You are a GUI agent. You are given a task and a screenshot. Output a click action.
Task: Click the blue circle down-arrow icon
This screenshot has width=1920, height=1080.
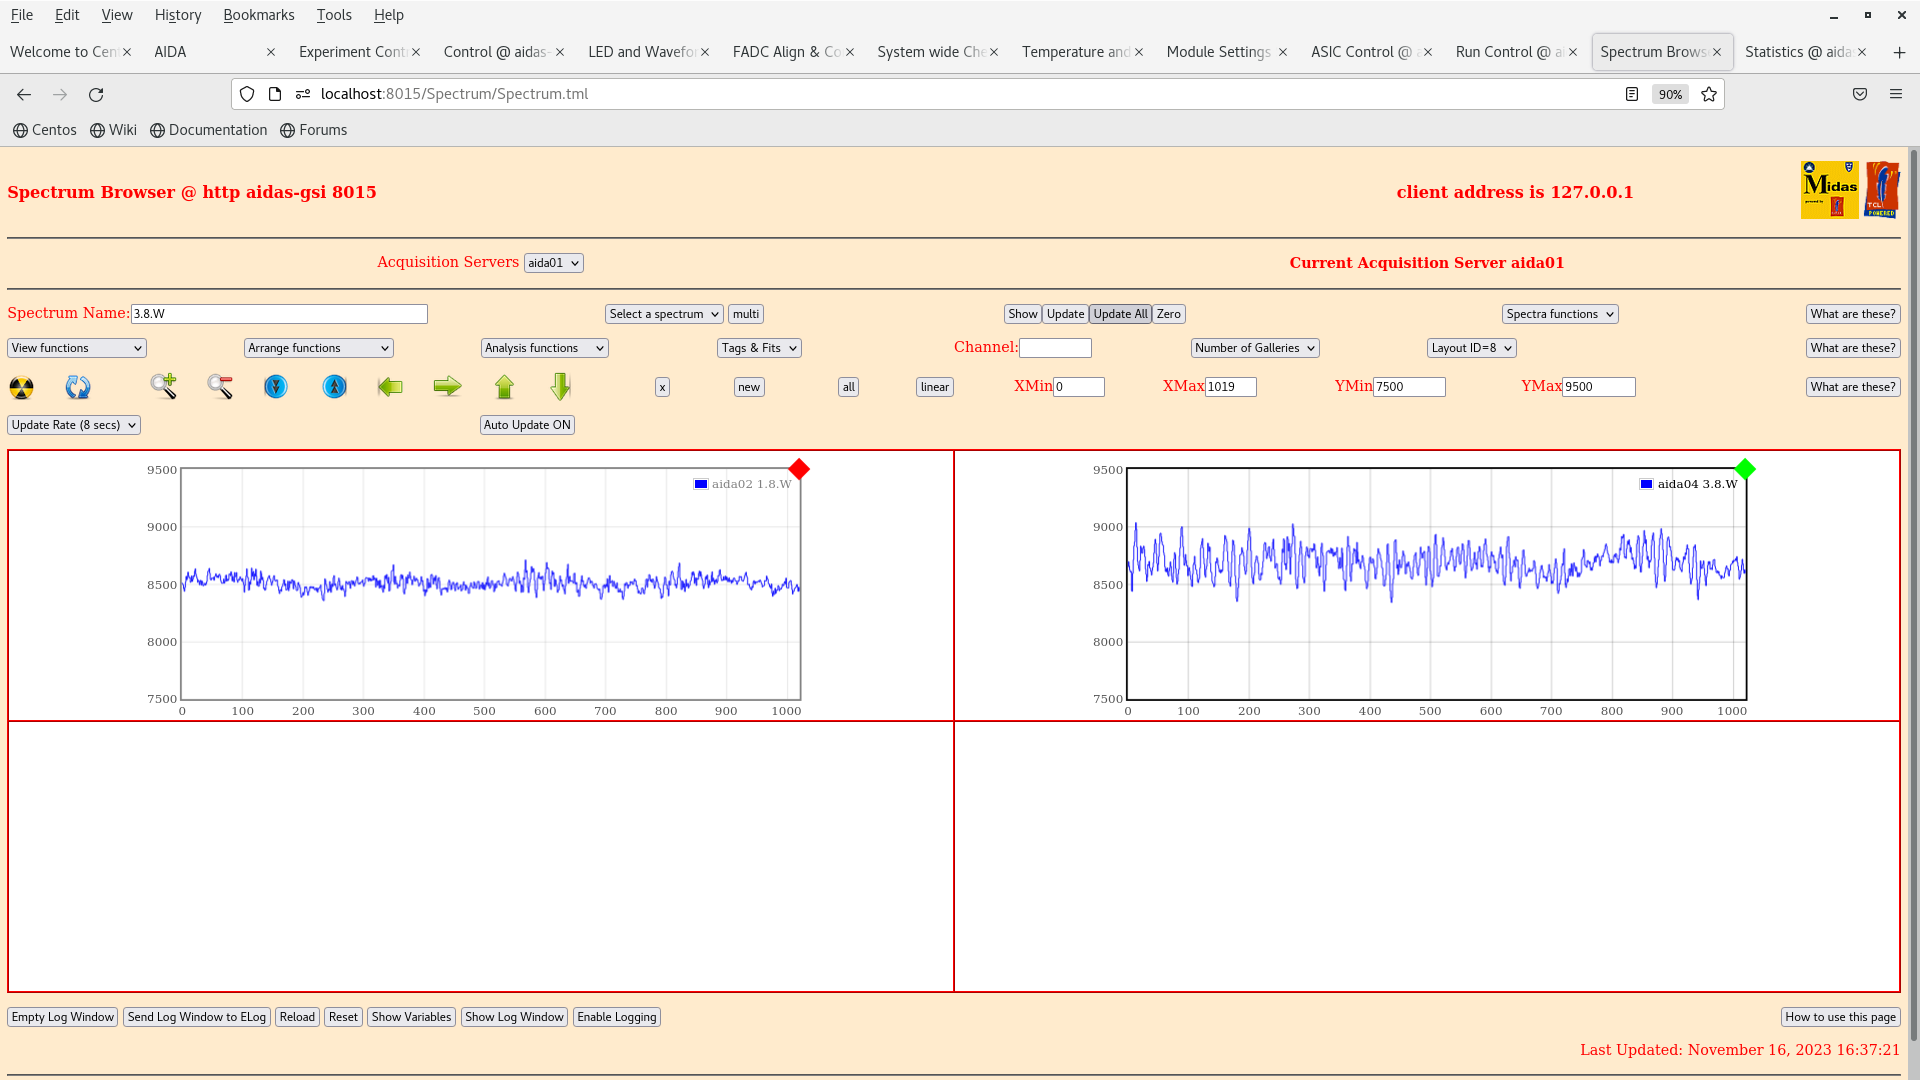(276, 387)
